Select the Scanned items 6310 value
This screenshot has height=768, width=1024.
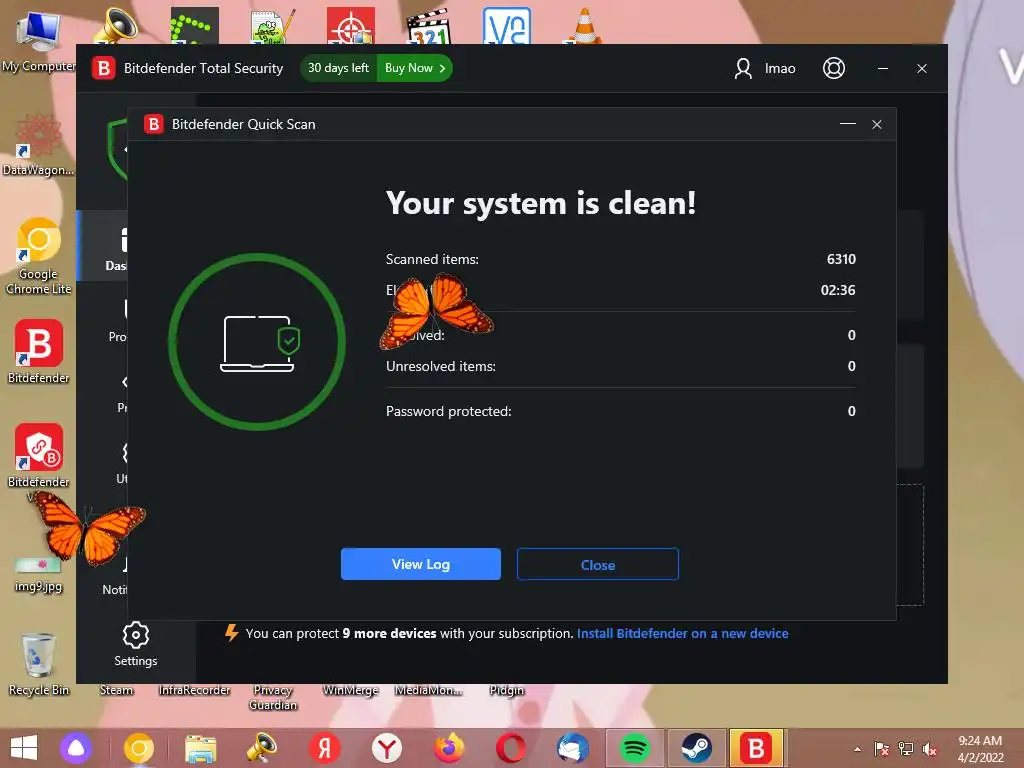click(841, 259)
